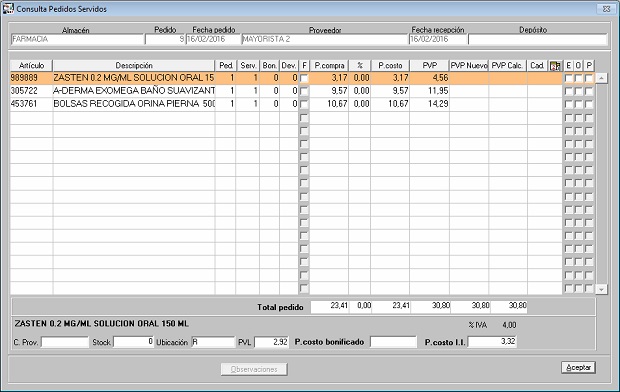Click the % IVA value 4,00
This screenshot has width=620, height=392.
(x=509, y=325)
